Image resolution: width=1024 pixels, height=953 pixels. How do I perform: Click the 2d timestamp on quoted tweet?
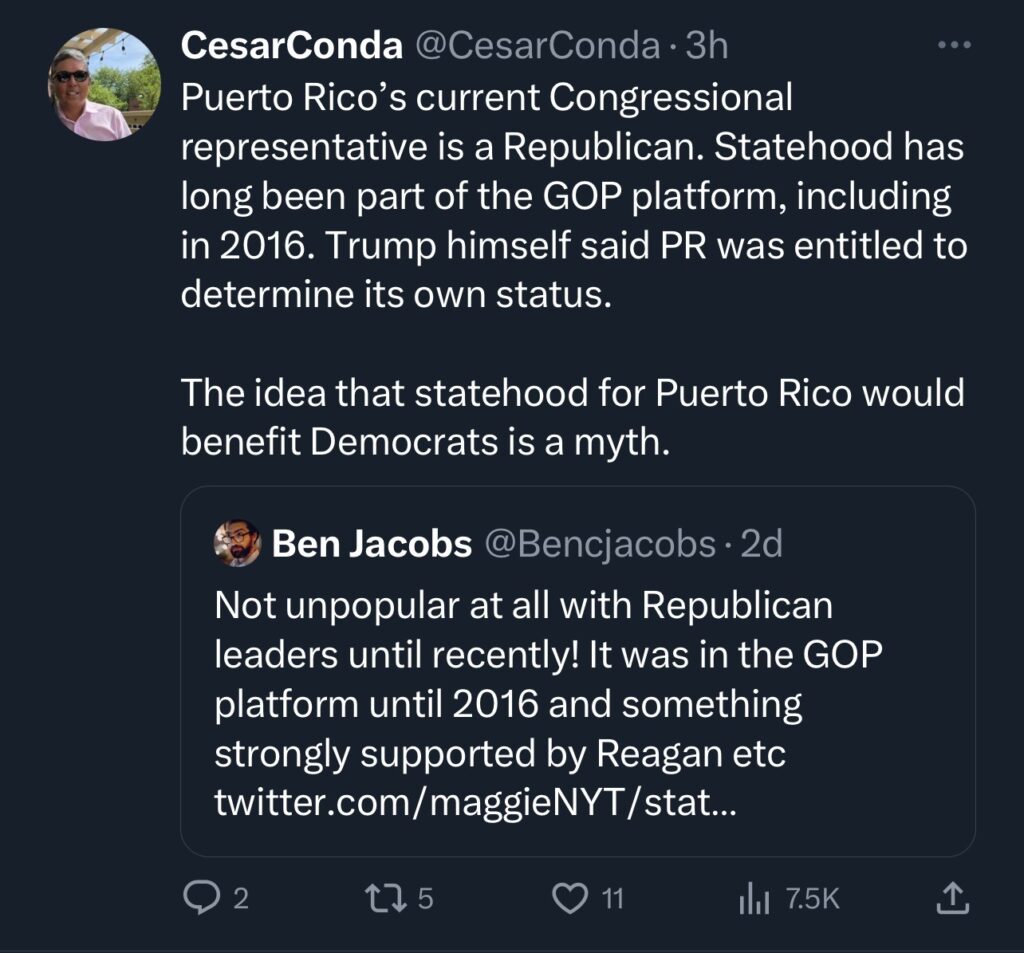pyautogui.click(x=761, y=543)
